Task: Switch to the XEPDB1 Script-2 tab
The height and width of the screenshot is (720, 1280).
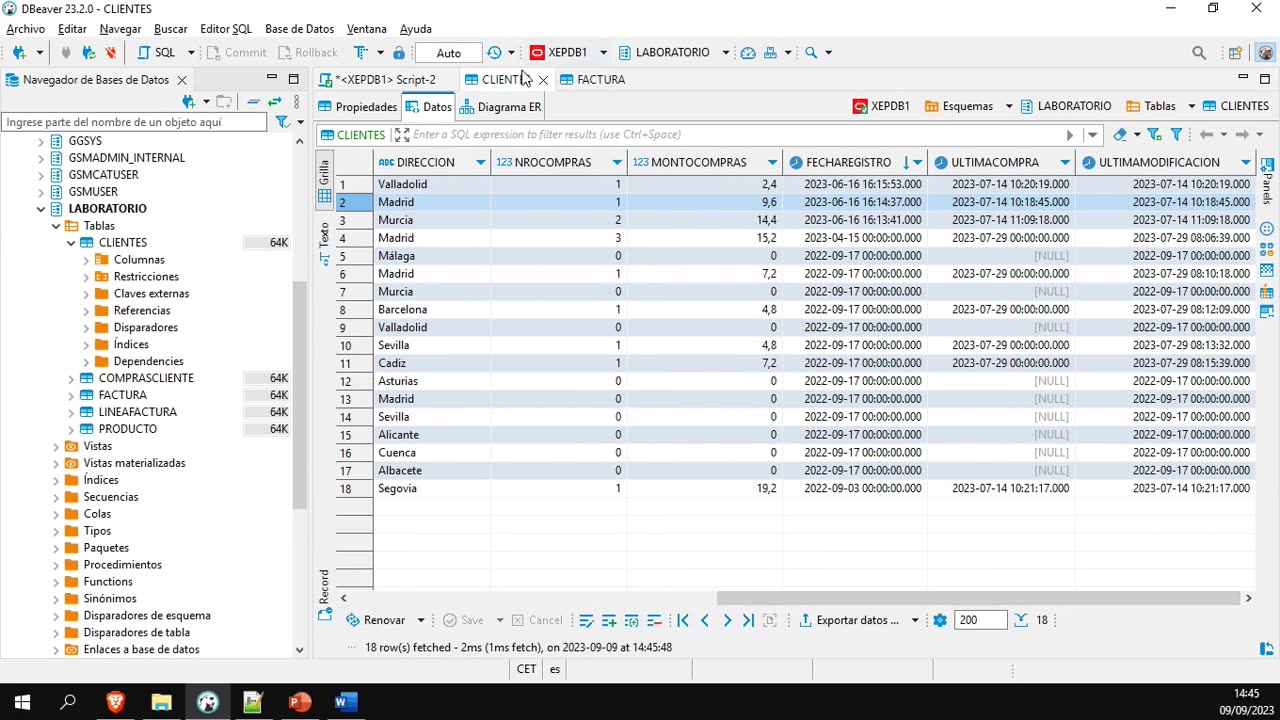Action: (378, 80)
